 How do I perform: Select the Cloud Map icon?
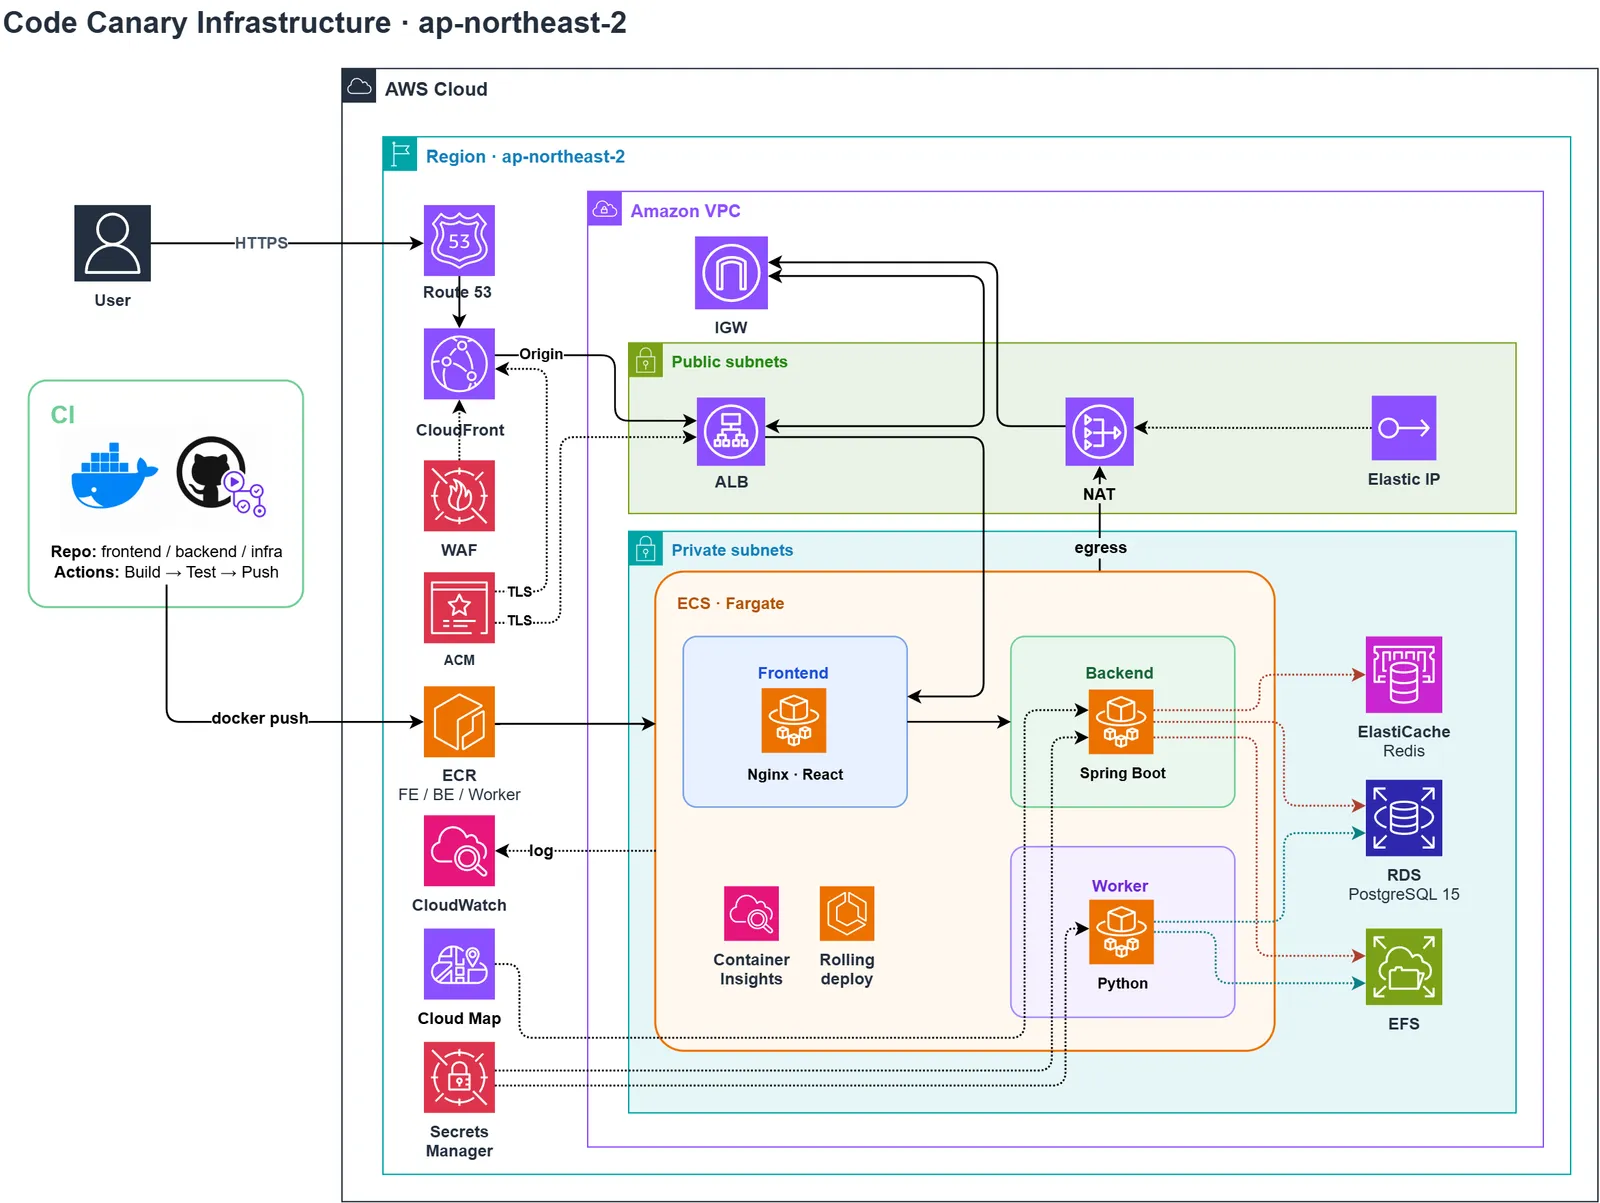[x=459, y=964]
